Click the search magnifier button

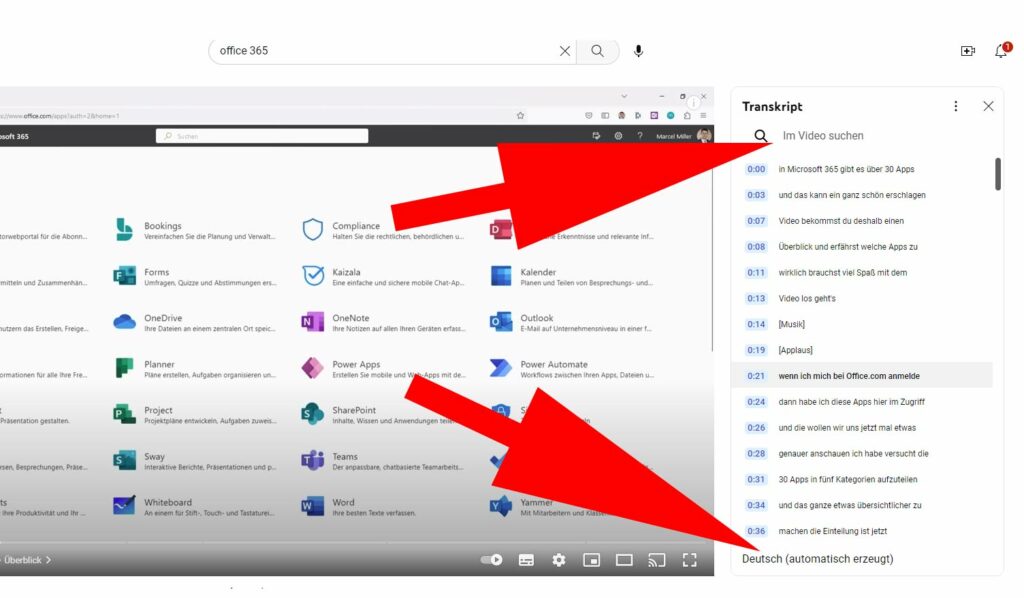(597, 51)
